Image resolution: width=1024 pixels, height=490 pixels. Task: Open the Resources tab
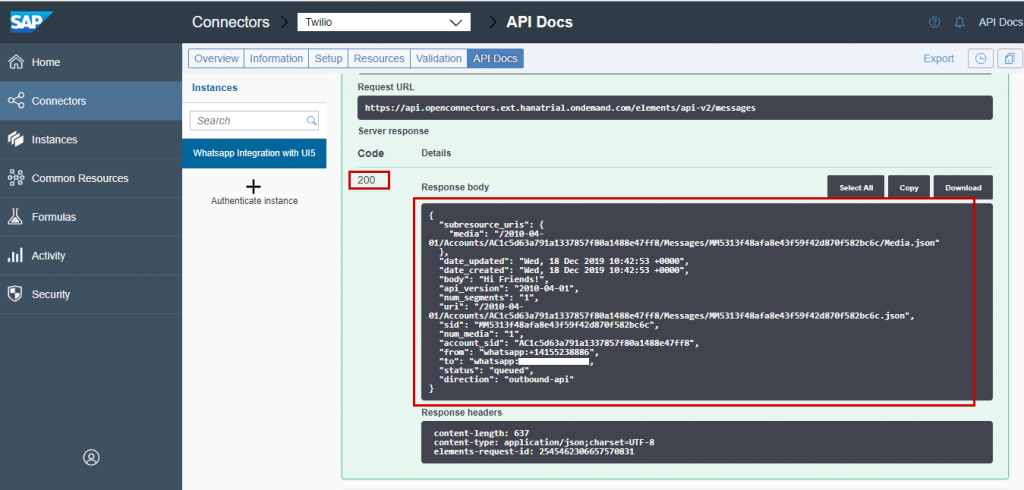coord(379,58)
